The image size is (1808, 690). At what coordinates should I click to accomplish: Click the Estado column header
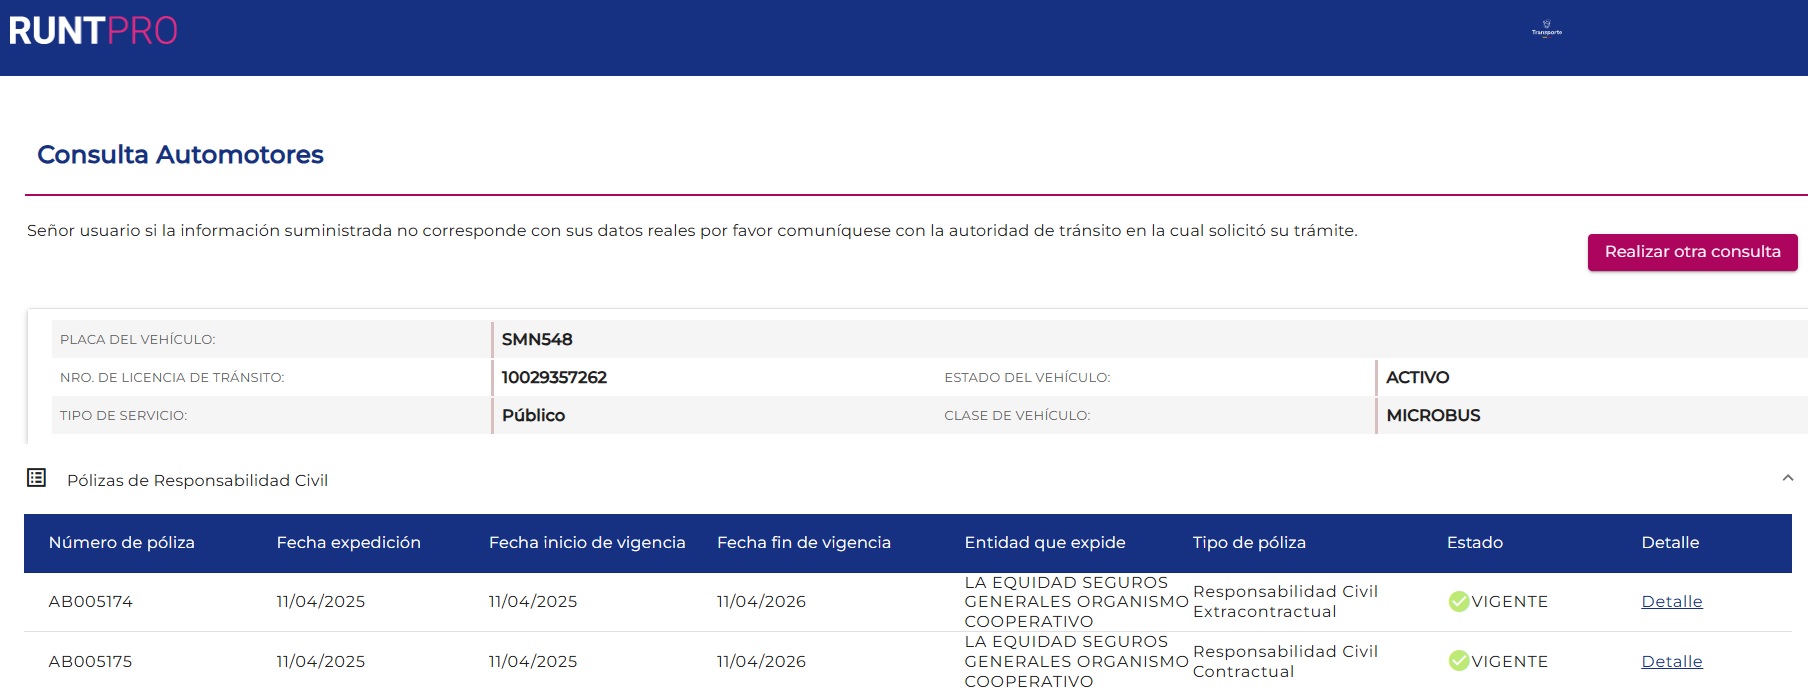pyautogui.click(x=1474, y=542)
